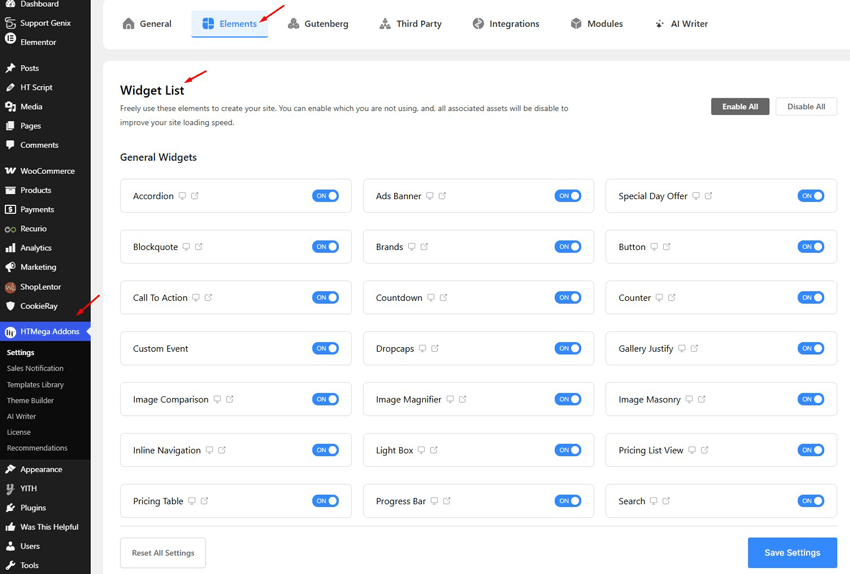Image resolution: width=850 pixels, height=574 pixels.
Task: Open ShopLentor in the admin sidebar
Action: point(45,287)
